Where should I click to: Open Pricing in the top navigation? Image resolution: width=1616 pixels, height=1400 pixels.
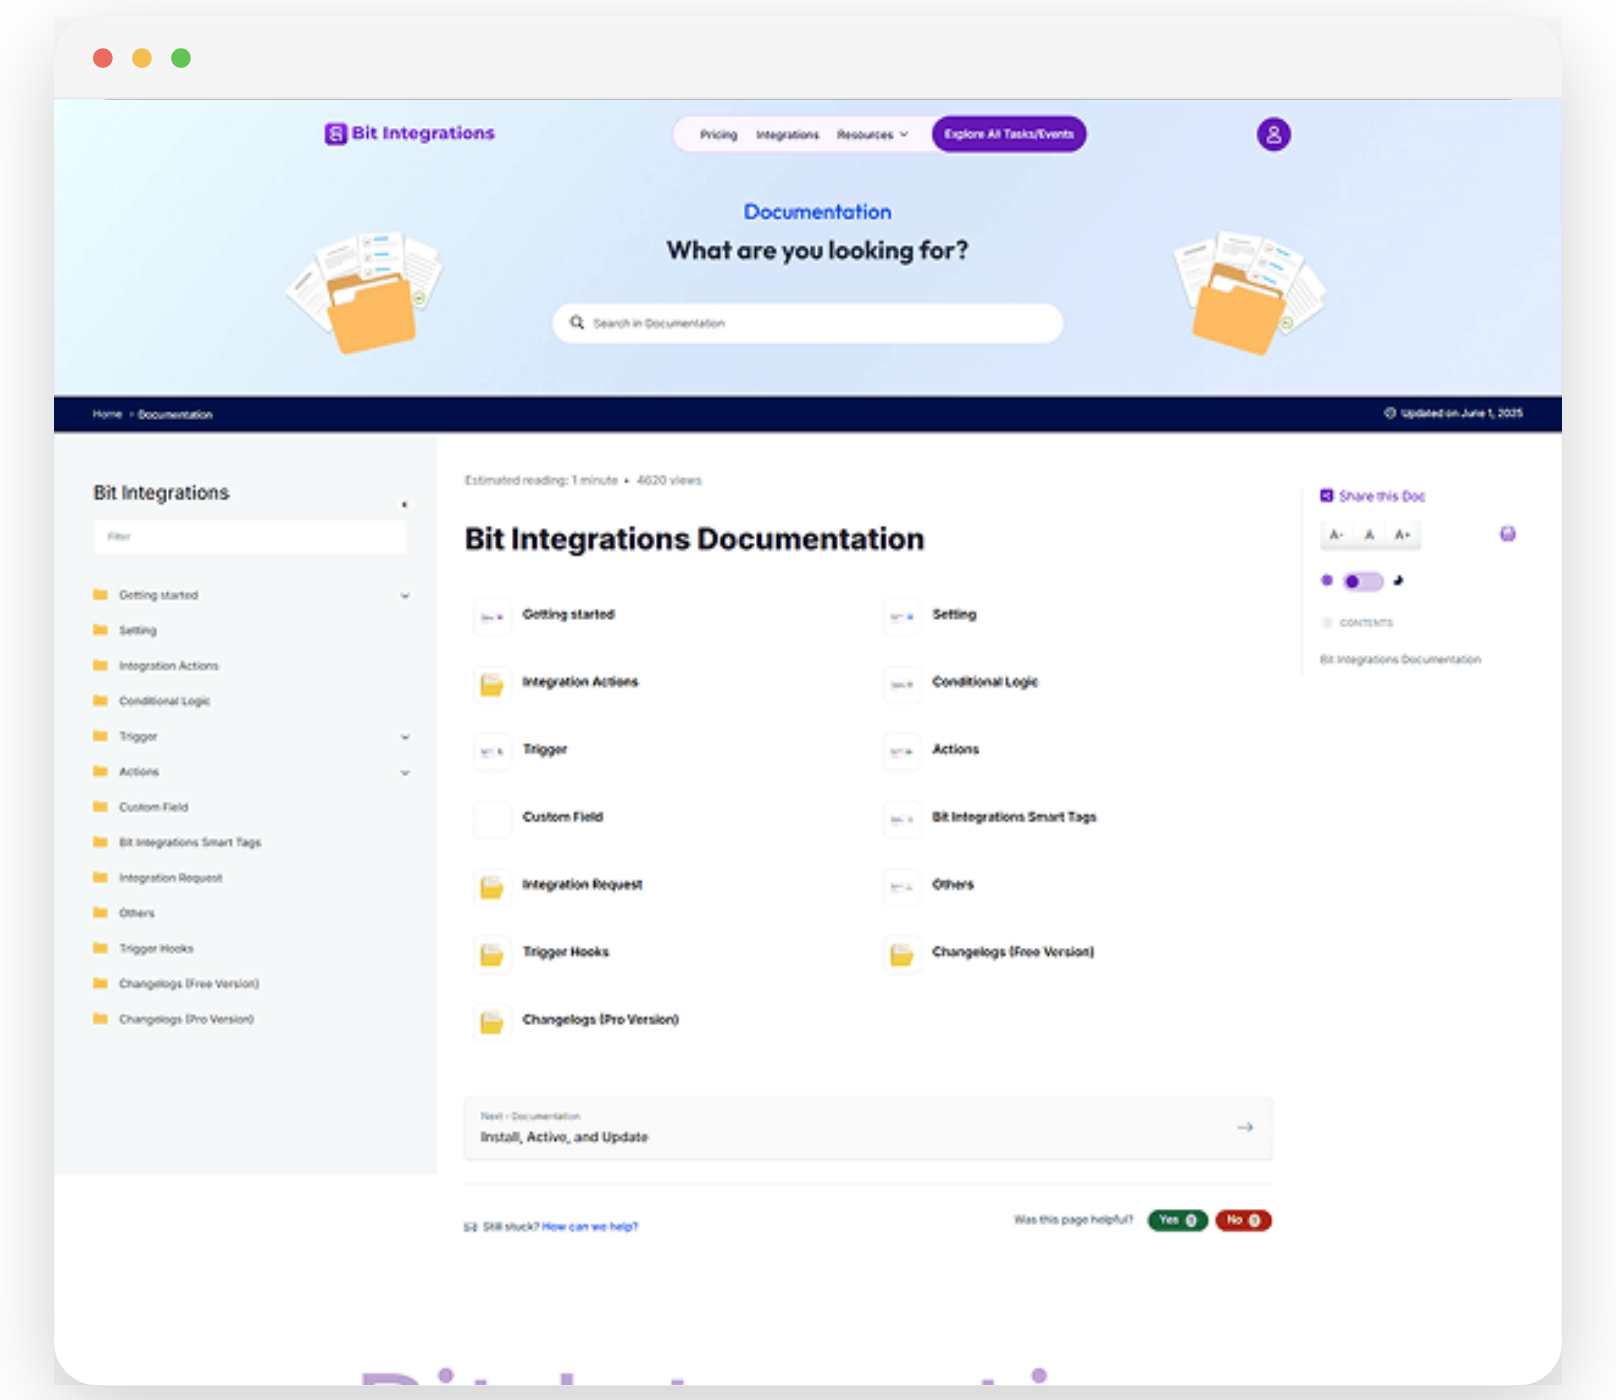pyautogui.click(x=718, y=134)
